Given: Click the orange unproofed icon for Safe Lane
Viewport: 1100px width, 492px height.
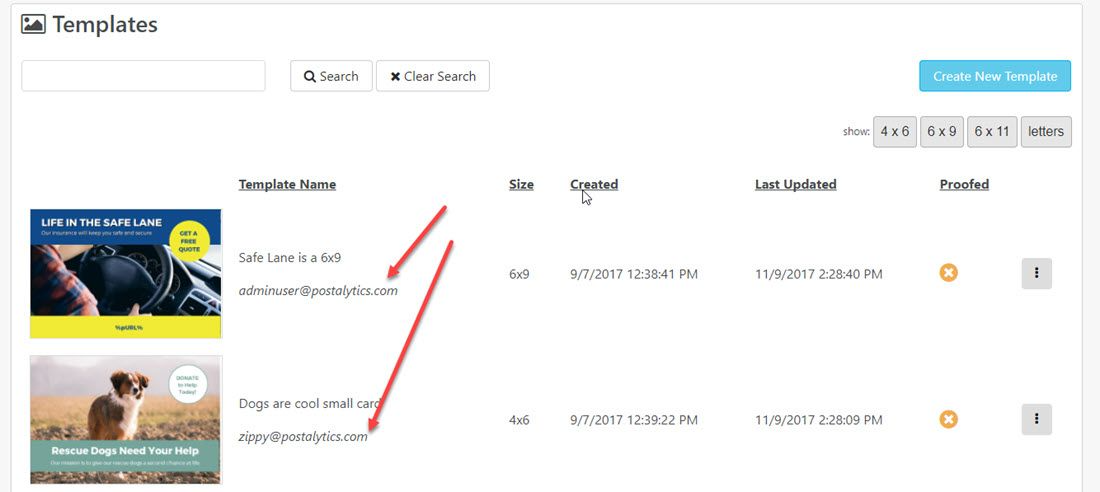Looking at the screenshot, I should [x=948, y=272].
